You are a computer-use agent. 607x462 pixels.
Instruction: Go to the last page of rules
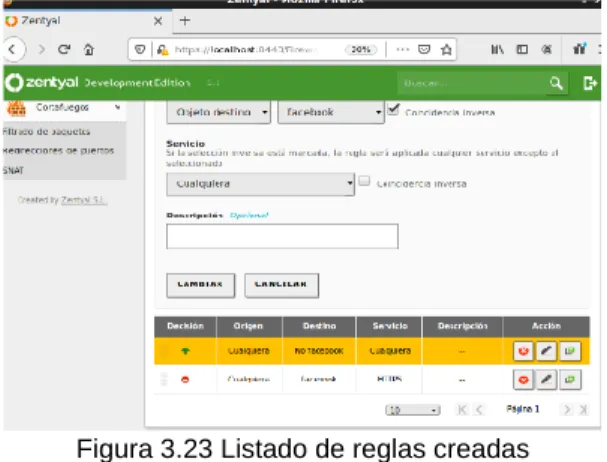(x=583, y=409)
